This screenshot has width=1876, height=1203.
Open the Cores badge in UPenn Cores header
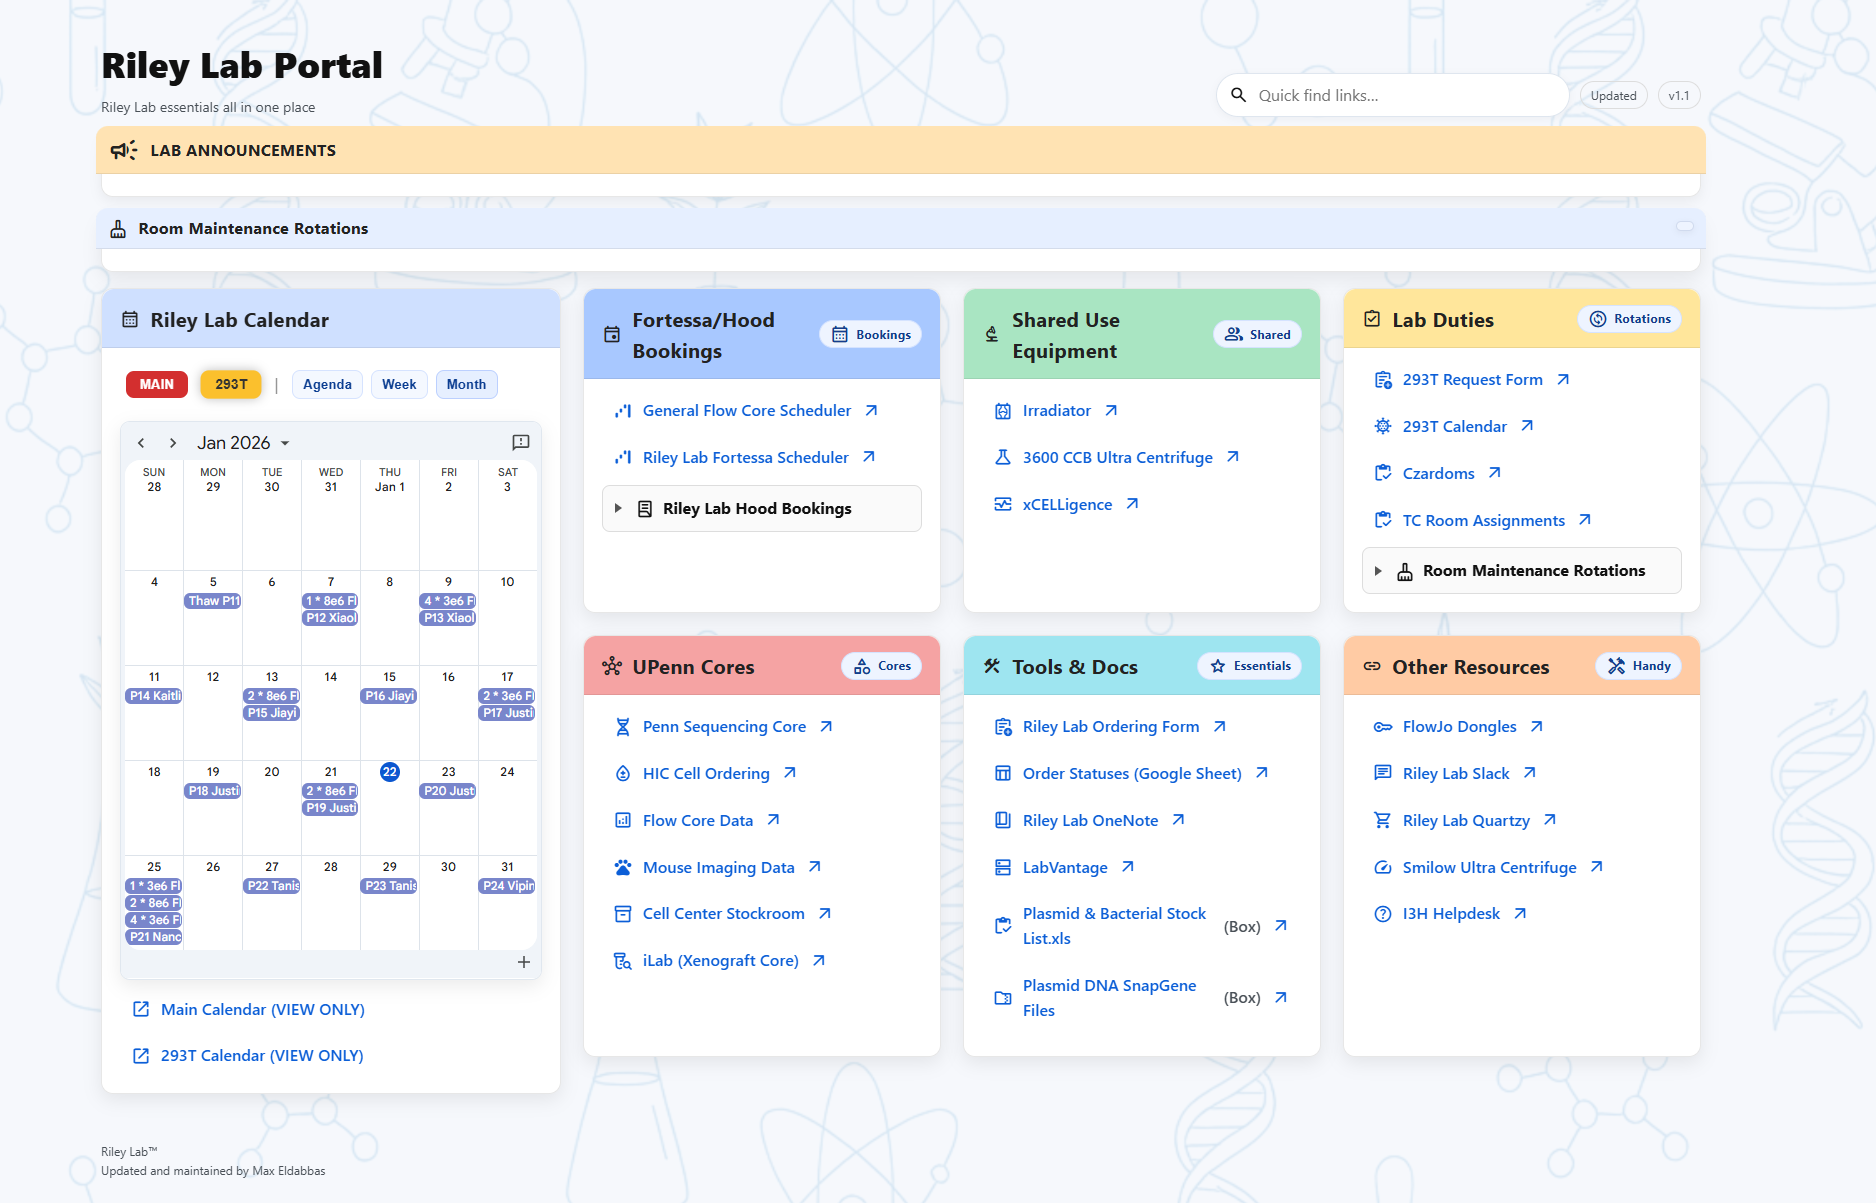tap(880, 666)
